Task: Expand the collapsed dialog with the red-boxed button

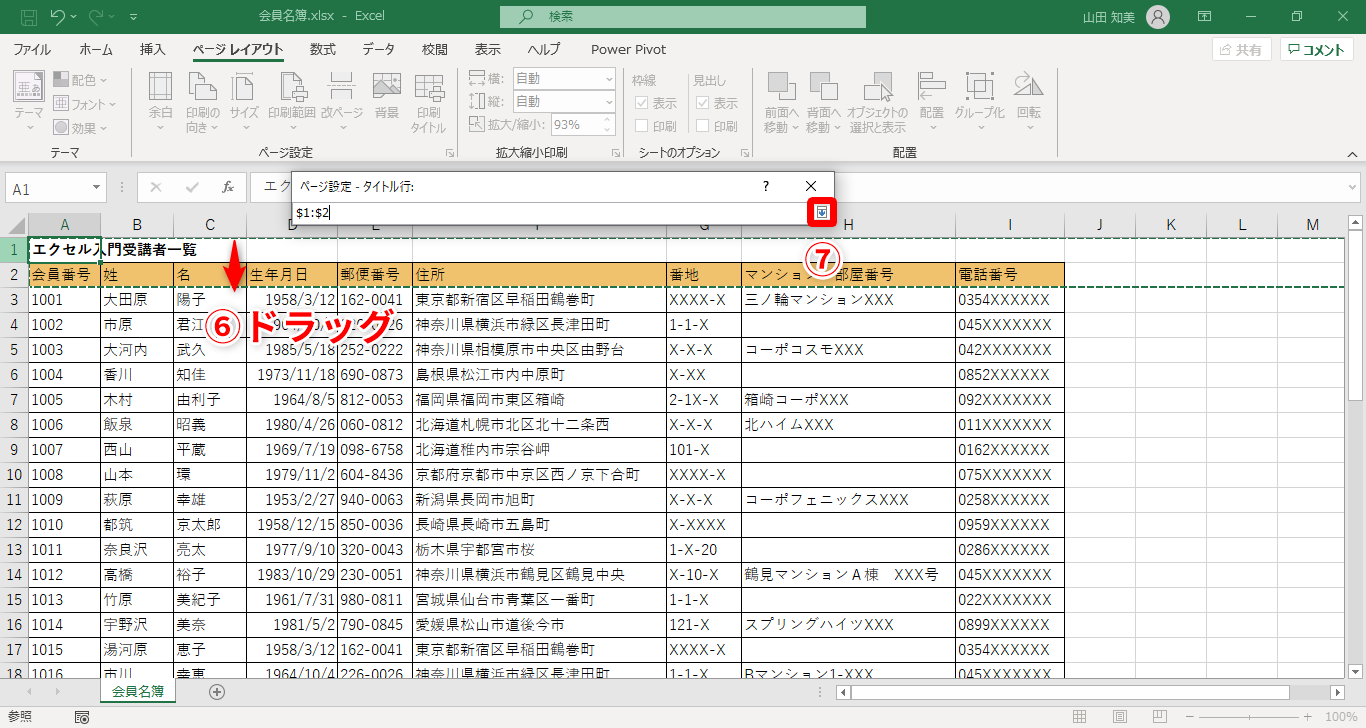Action: click(821, 212)
